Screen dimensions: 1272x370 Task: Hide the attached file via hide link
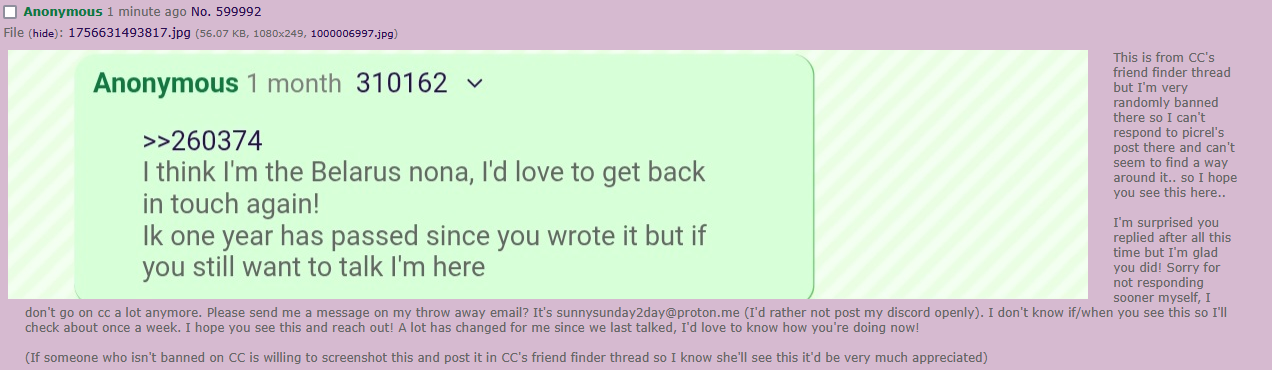point(44,33)
